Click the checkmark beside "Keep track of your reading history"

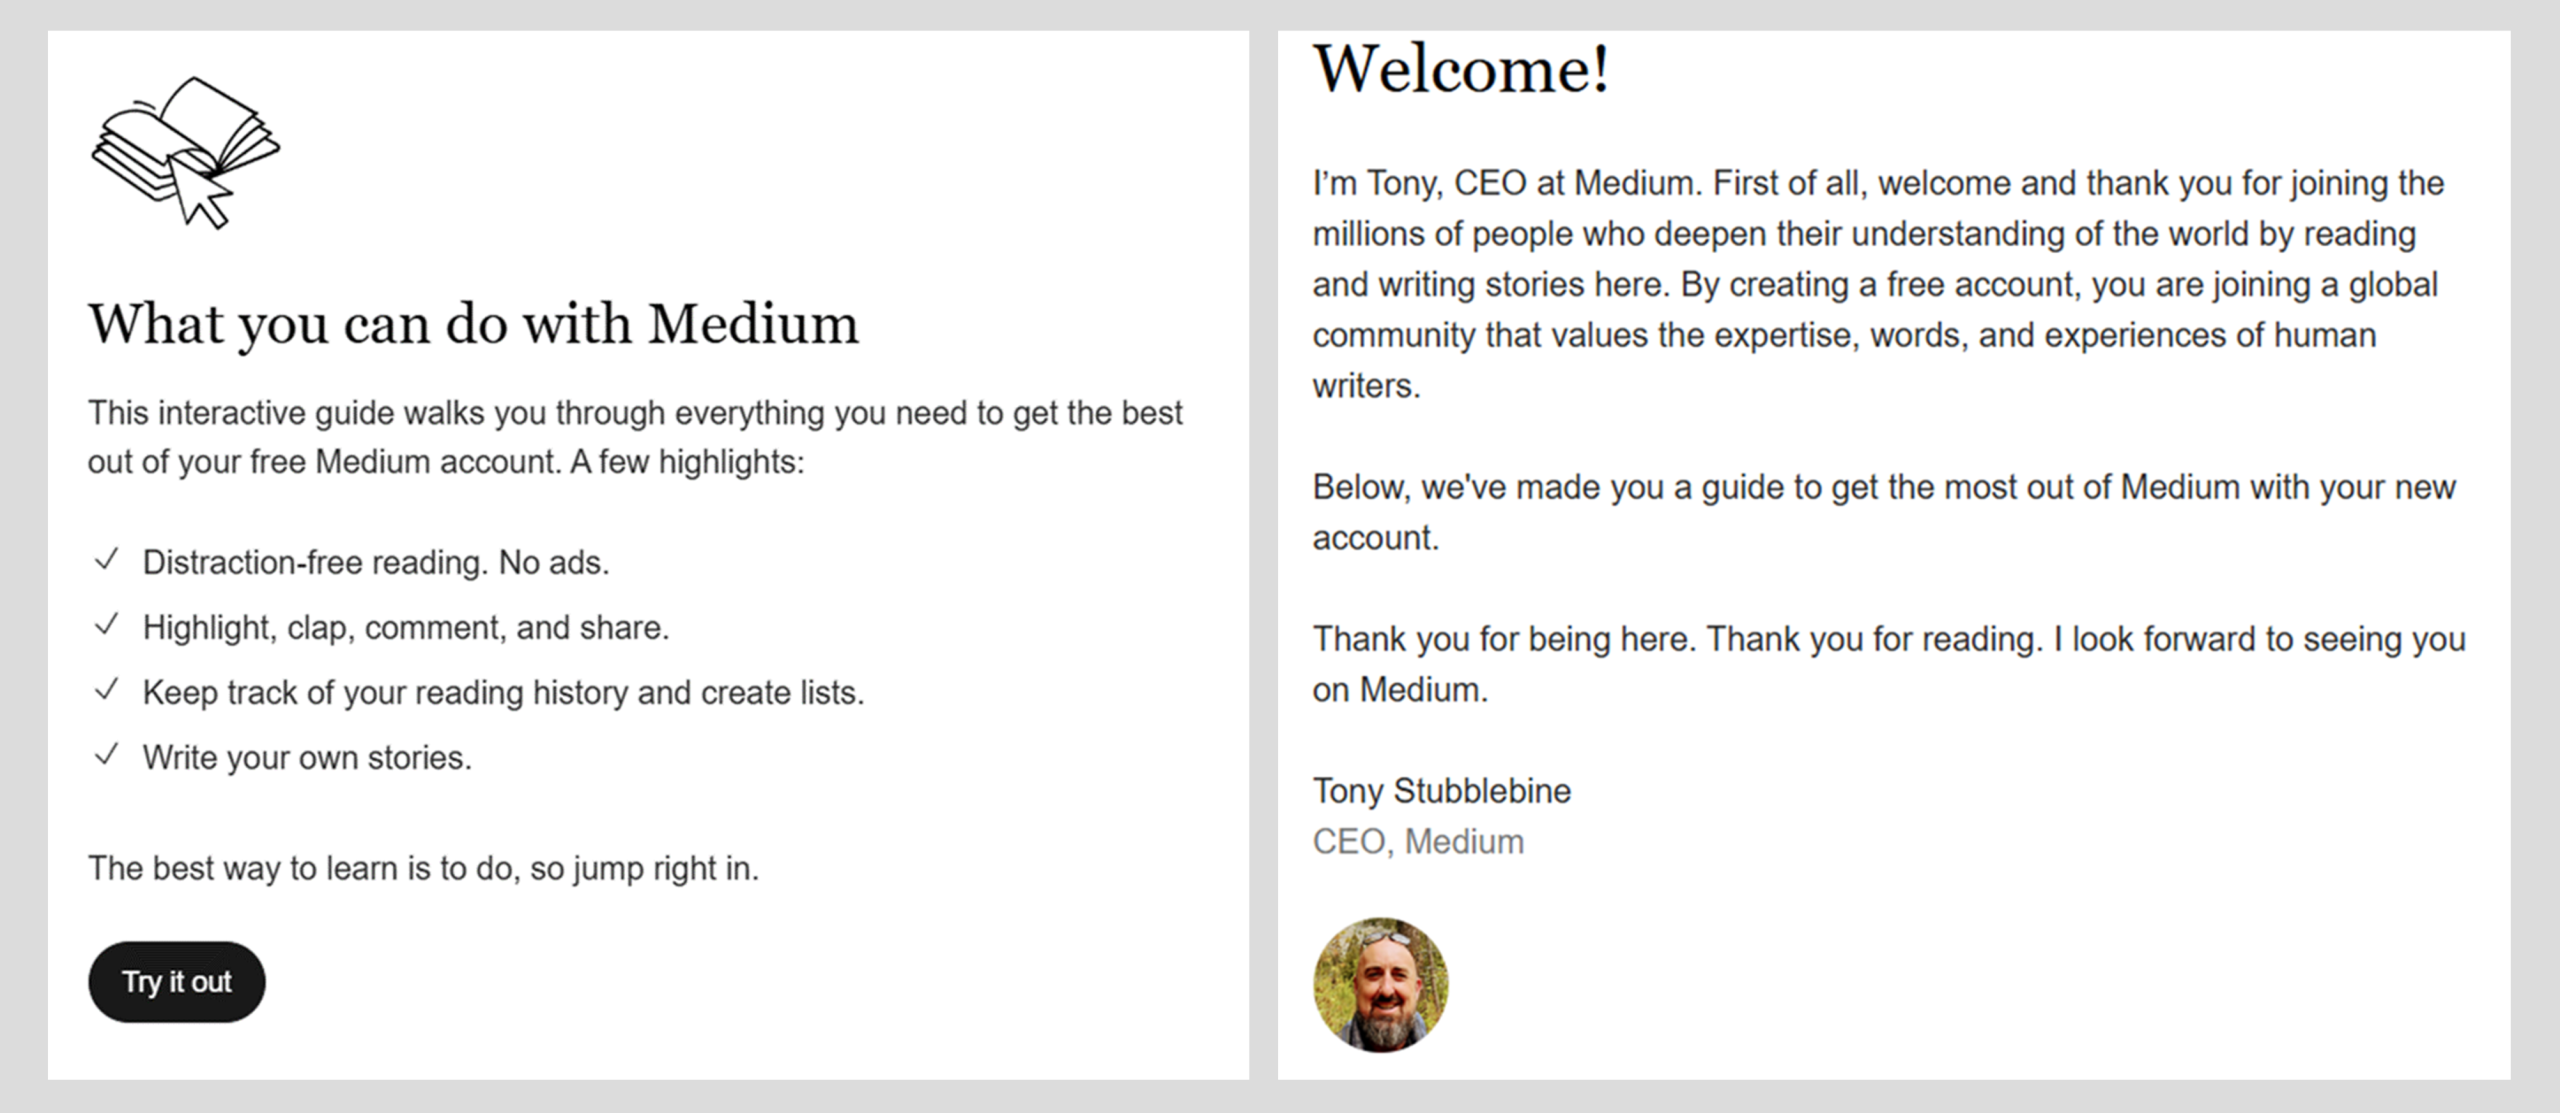tap(107, 691)
